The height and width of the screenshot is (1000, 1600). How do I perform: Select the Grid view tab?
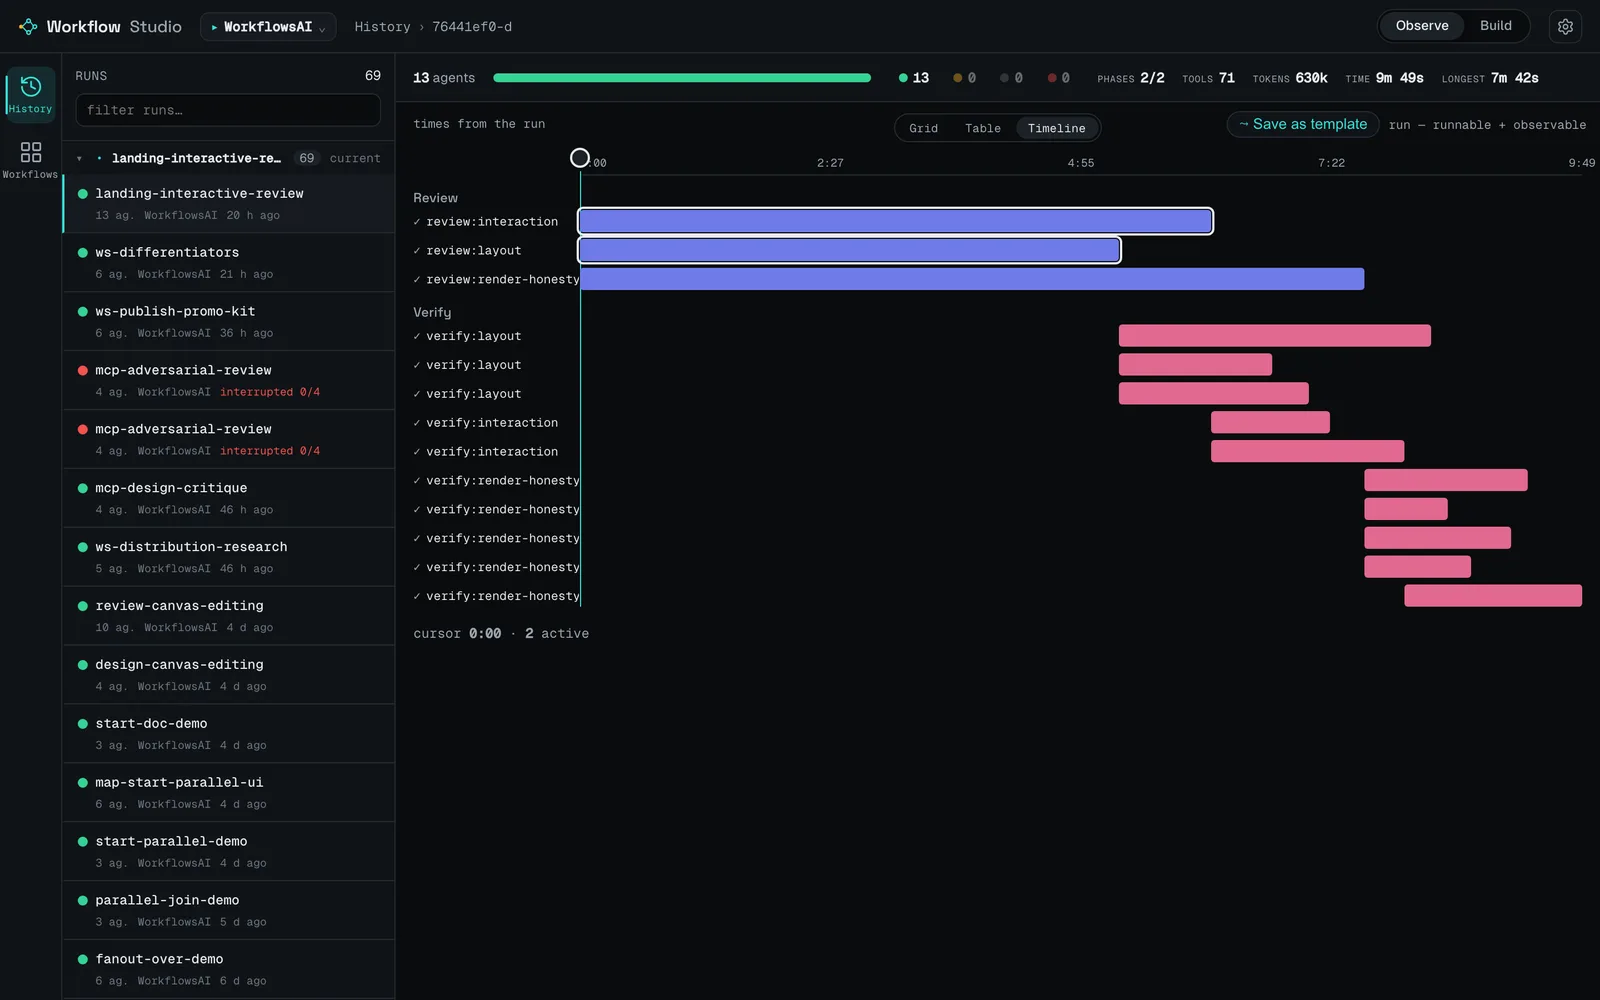923,128
